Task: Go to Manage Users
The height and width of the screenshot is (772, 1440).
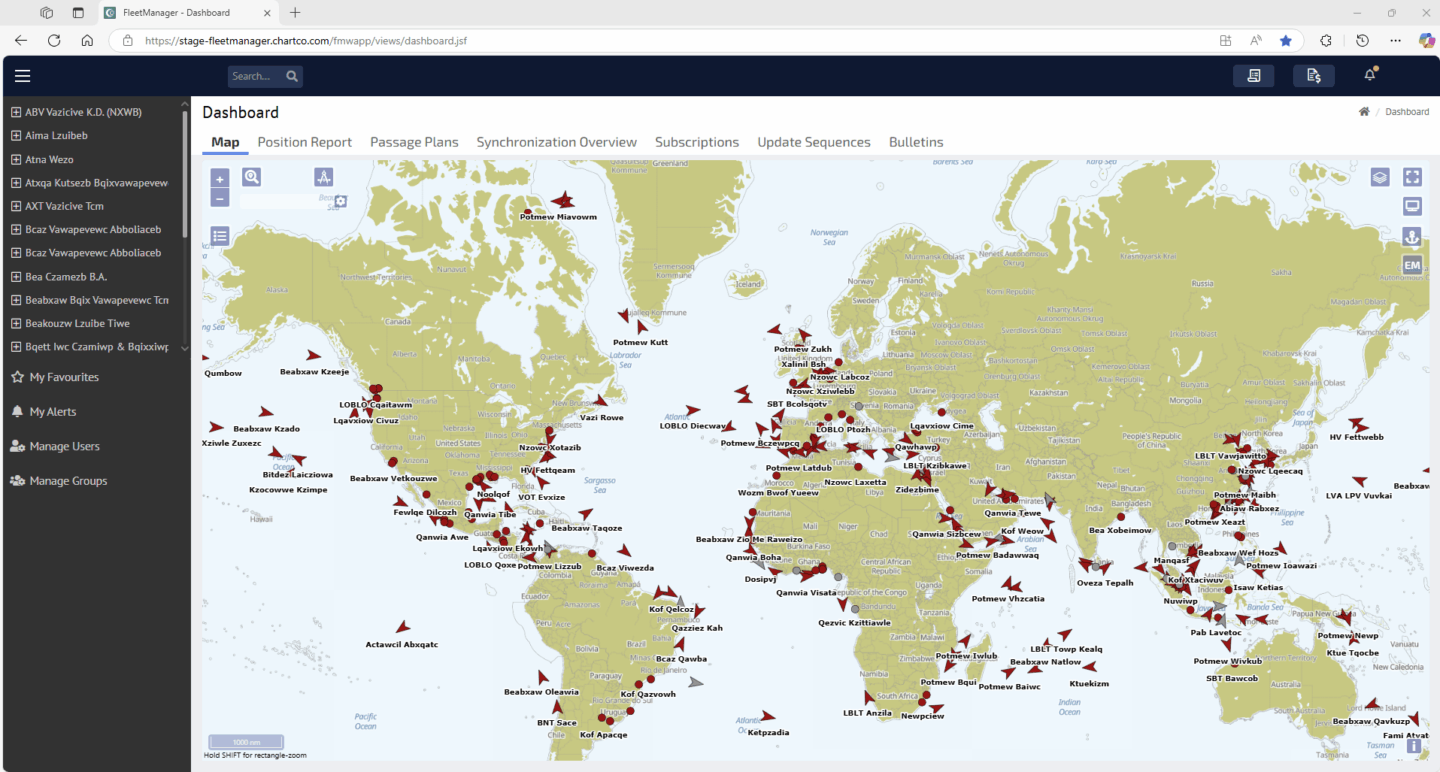Action: [x=64, y=446]
